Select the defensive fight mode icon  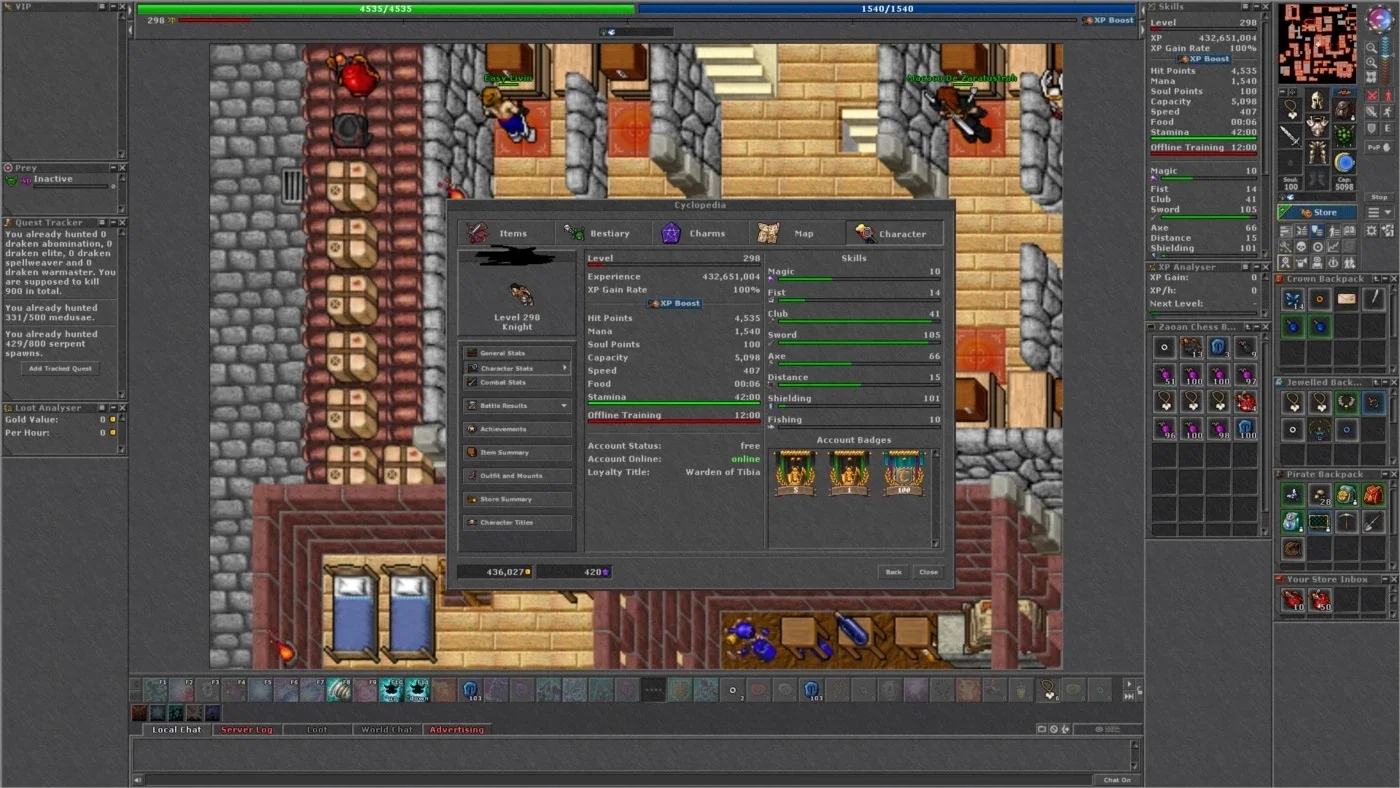1372,128
